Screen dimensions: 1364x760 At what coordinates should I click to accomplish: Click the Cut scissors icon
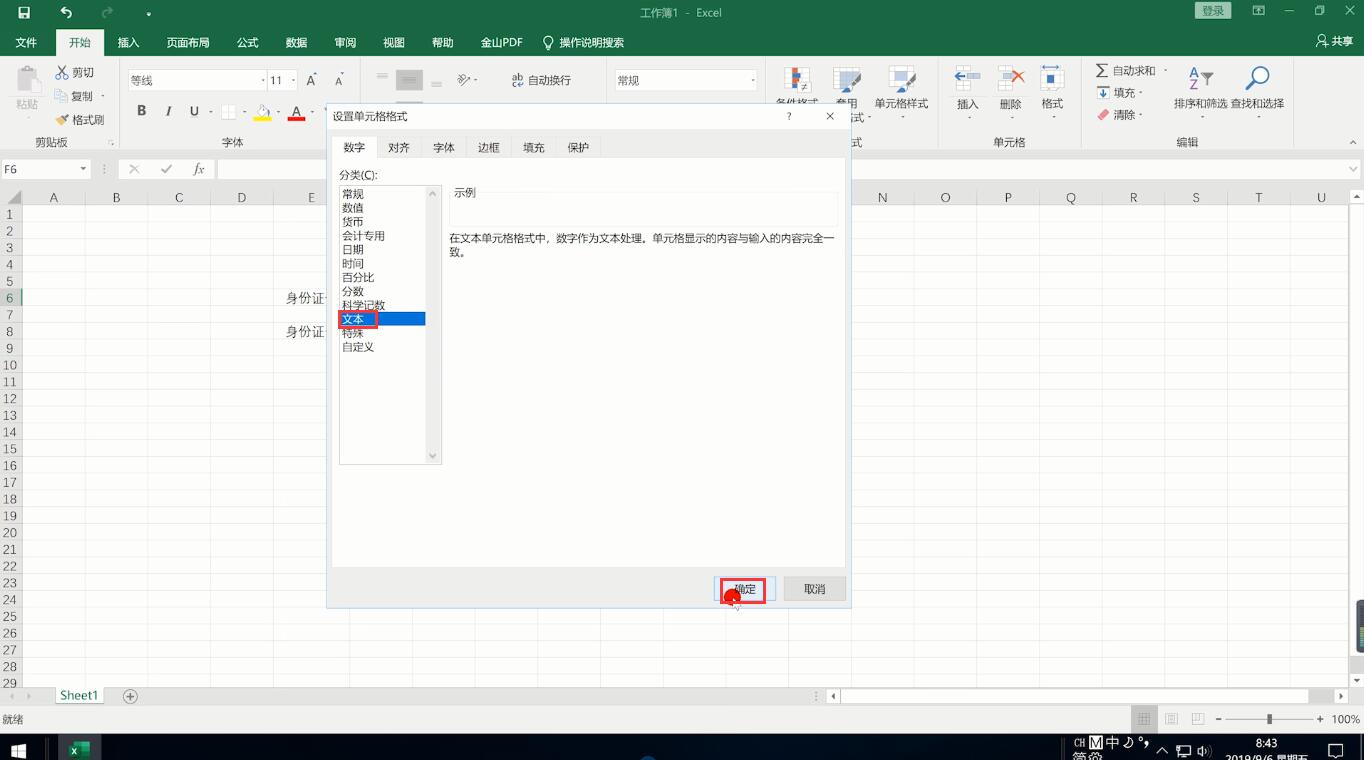click(62, 72)
